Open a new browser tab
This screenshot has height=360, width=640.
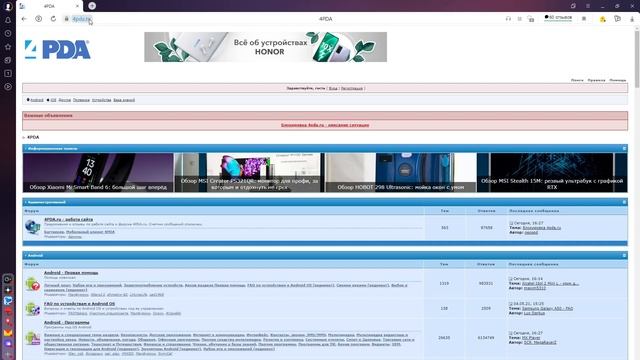(92, 6)
